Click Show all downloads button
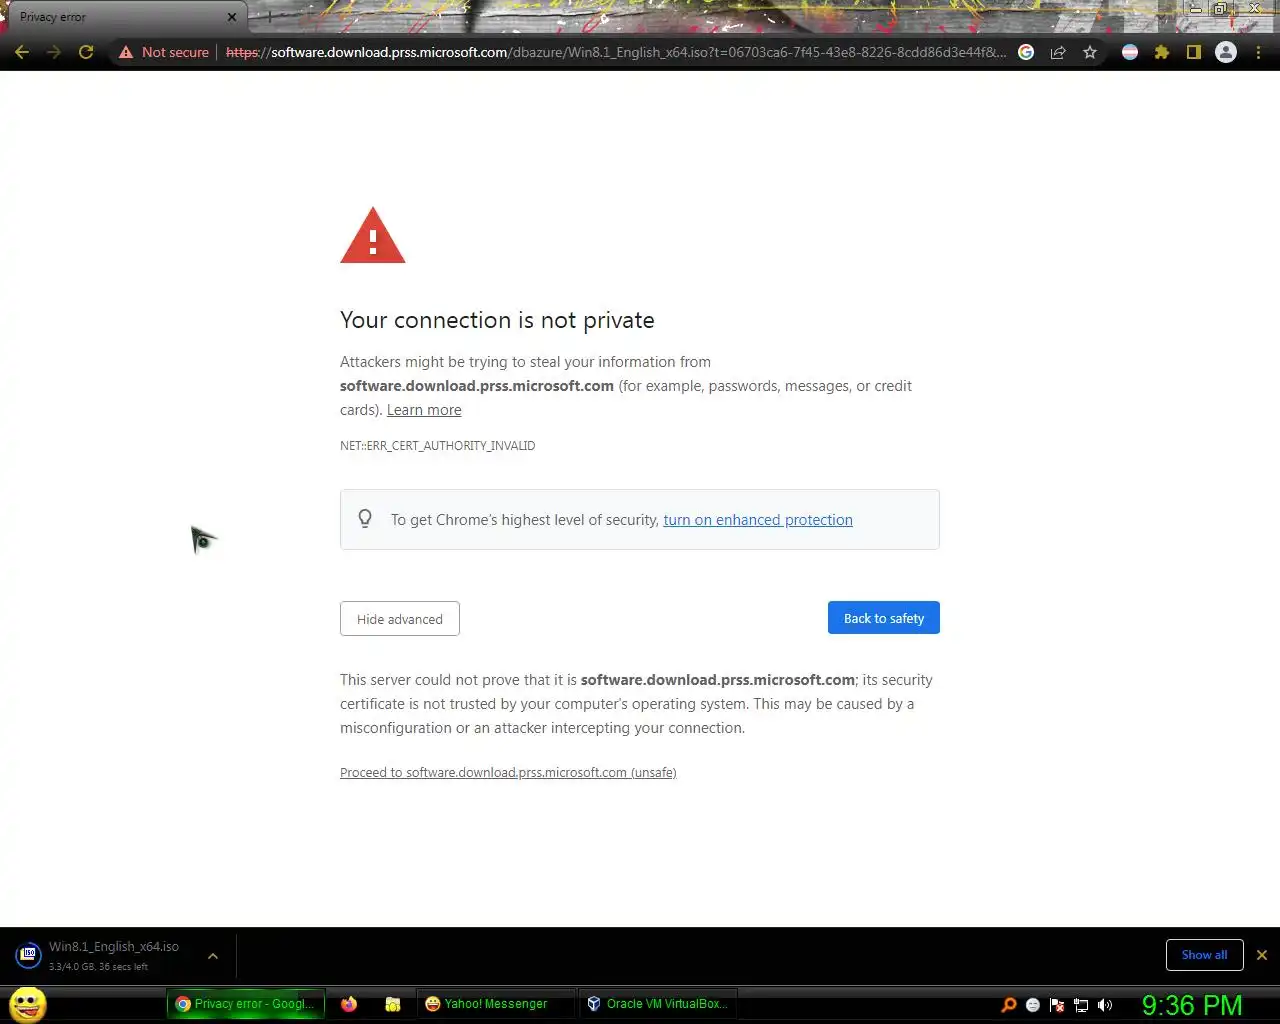Viewport: 1280px width, 1024px height. tap(1204, 955)
